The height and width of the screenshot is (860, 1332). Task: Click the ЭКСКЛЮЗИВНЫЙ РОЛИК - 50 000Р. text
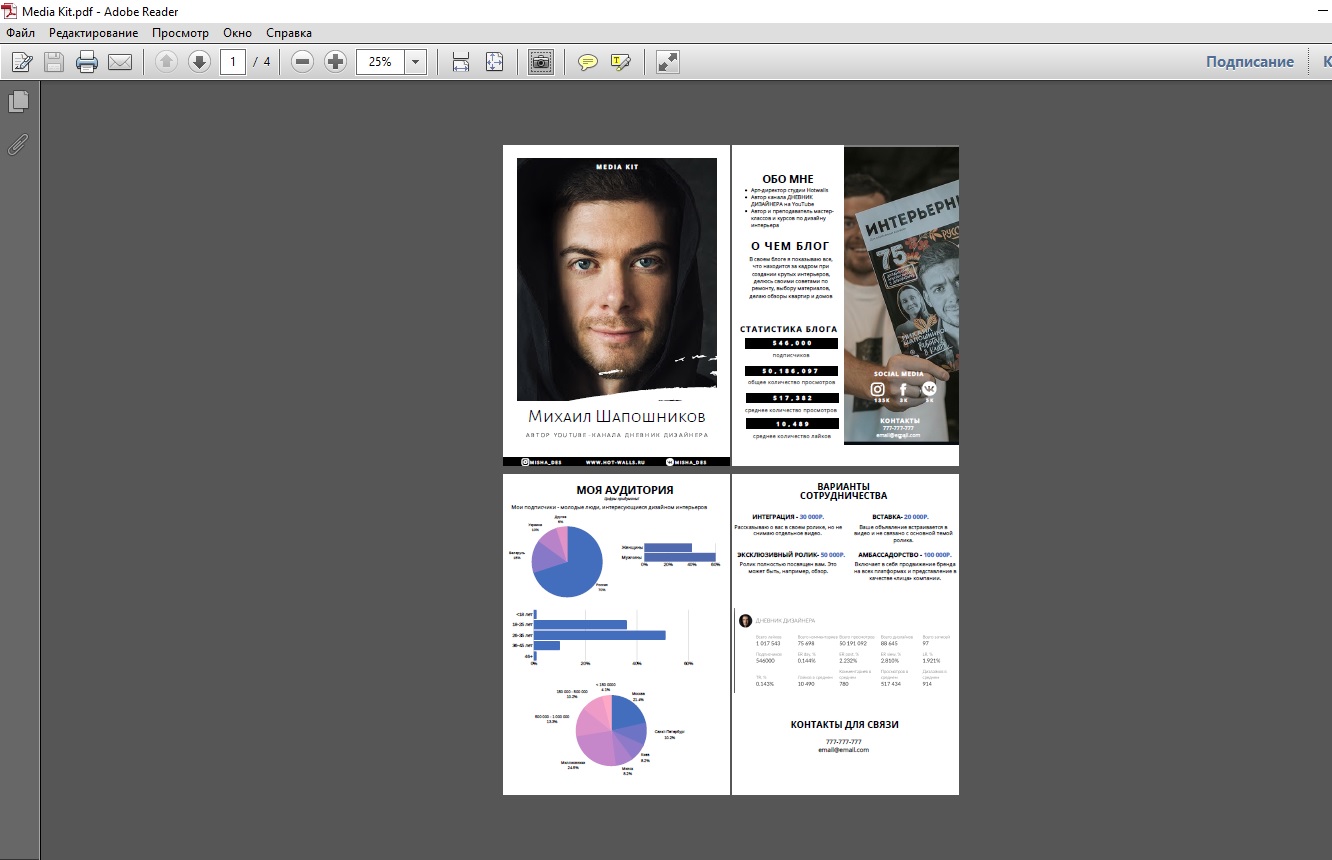tap(791, 554)
